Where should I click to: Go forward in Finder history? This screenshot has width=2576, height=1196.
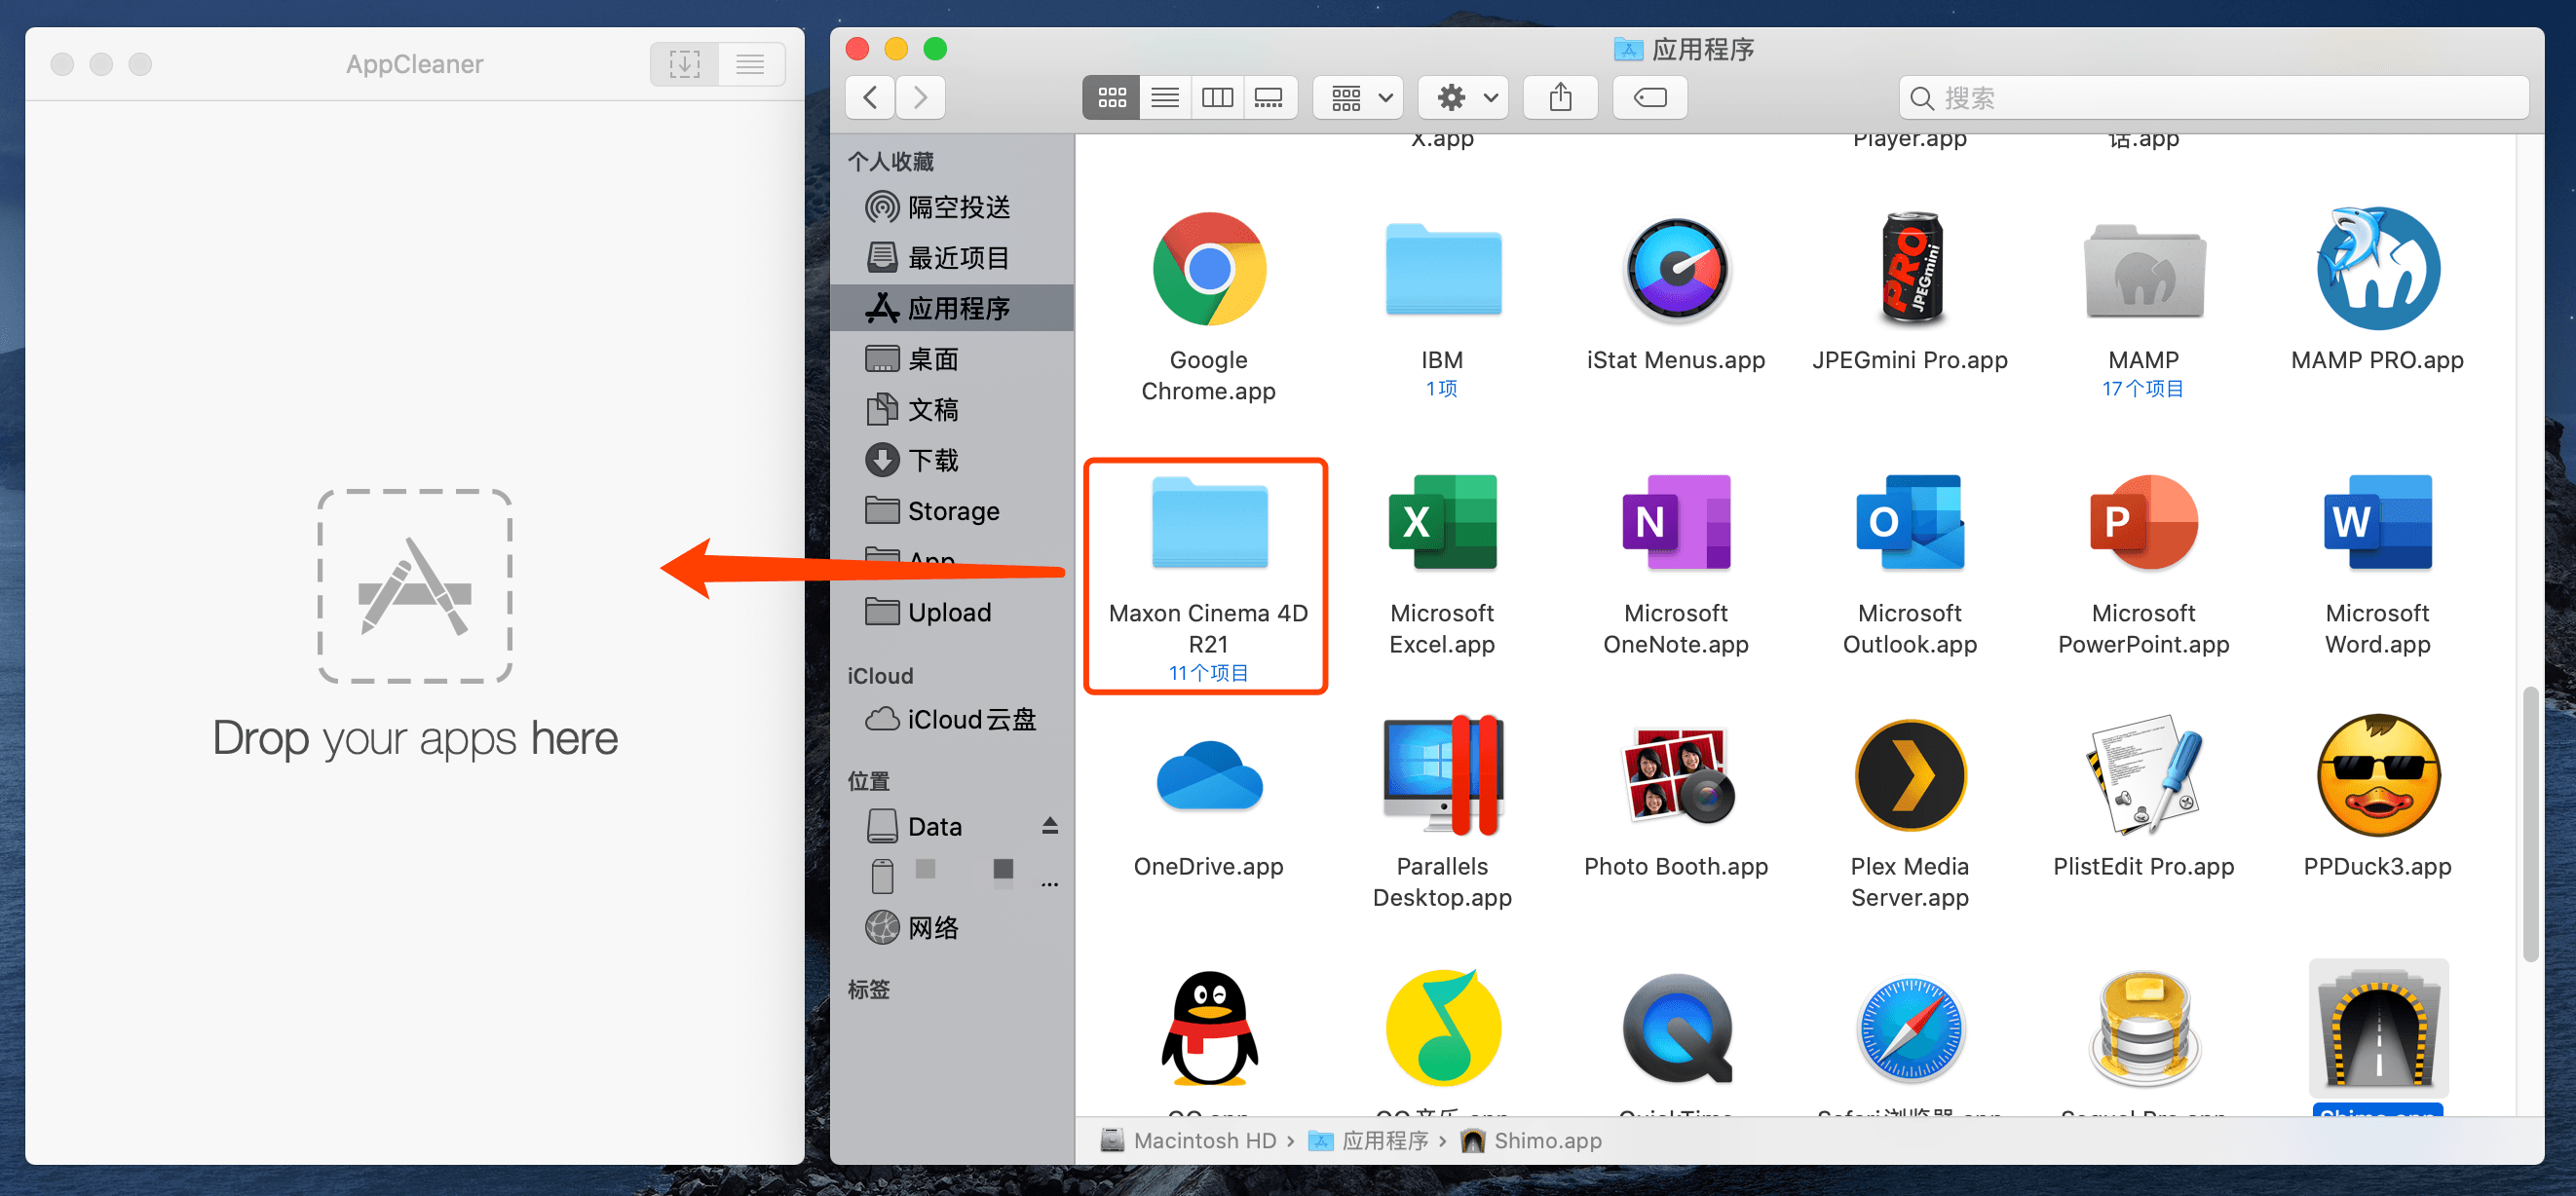coord(920,97)
